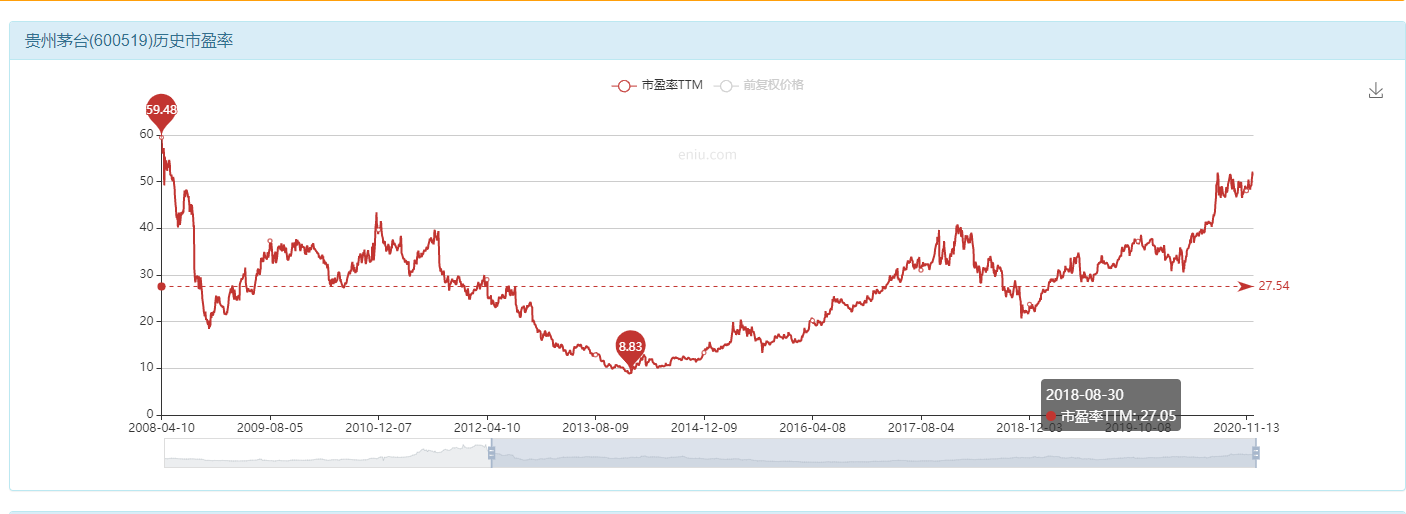This screenshot has height=514, width=1406.
Task: Click the red dot starting the average line
Action: (161, 287)
